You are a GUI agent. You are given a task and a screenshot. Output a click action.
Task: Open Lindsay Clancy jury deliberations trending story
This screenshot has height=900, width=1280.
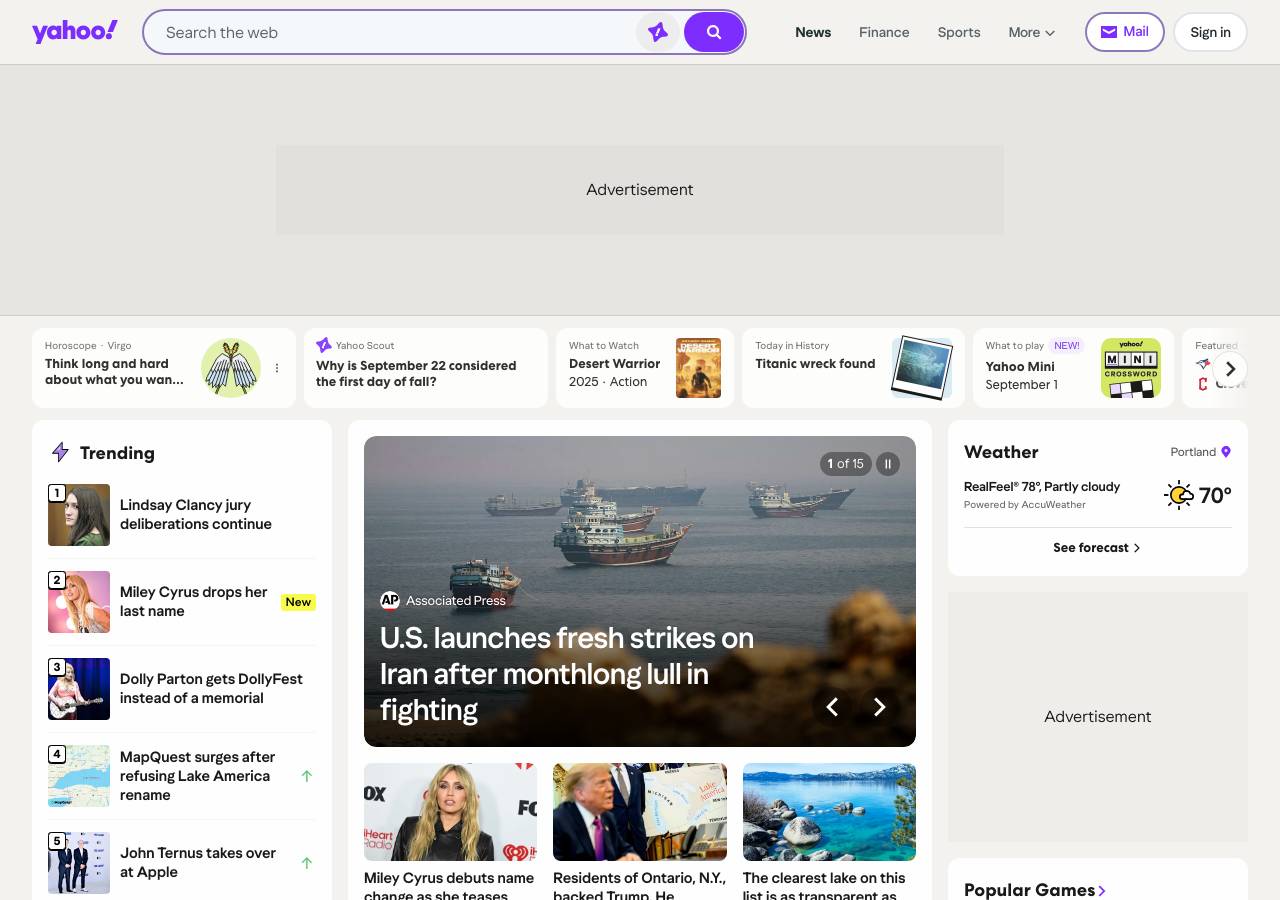(196, 514)
